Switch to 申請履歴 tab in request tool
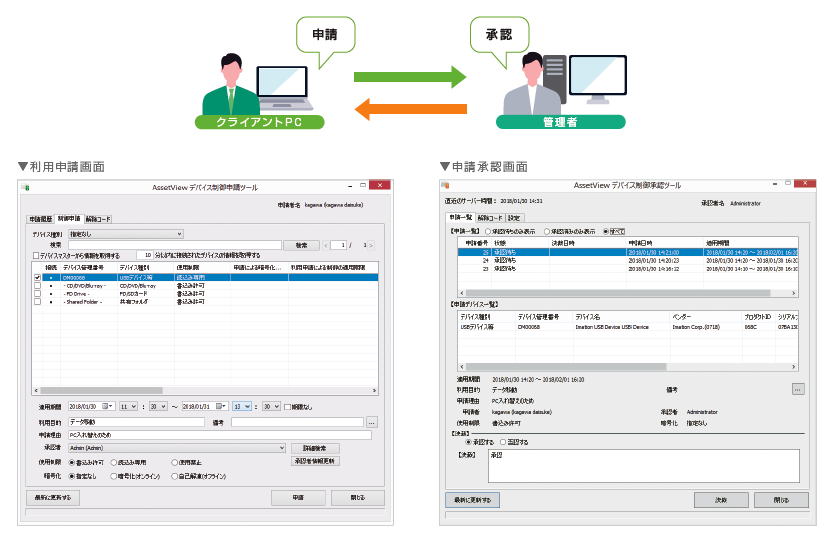834x544 pixels. click(x=40, y=219)
